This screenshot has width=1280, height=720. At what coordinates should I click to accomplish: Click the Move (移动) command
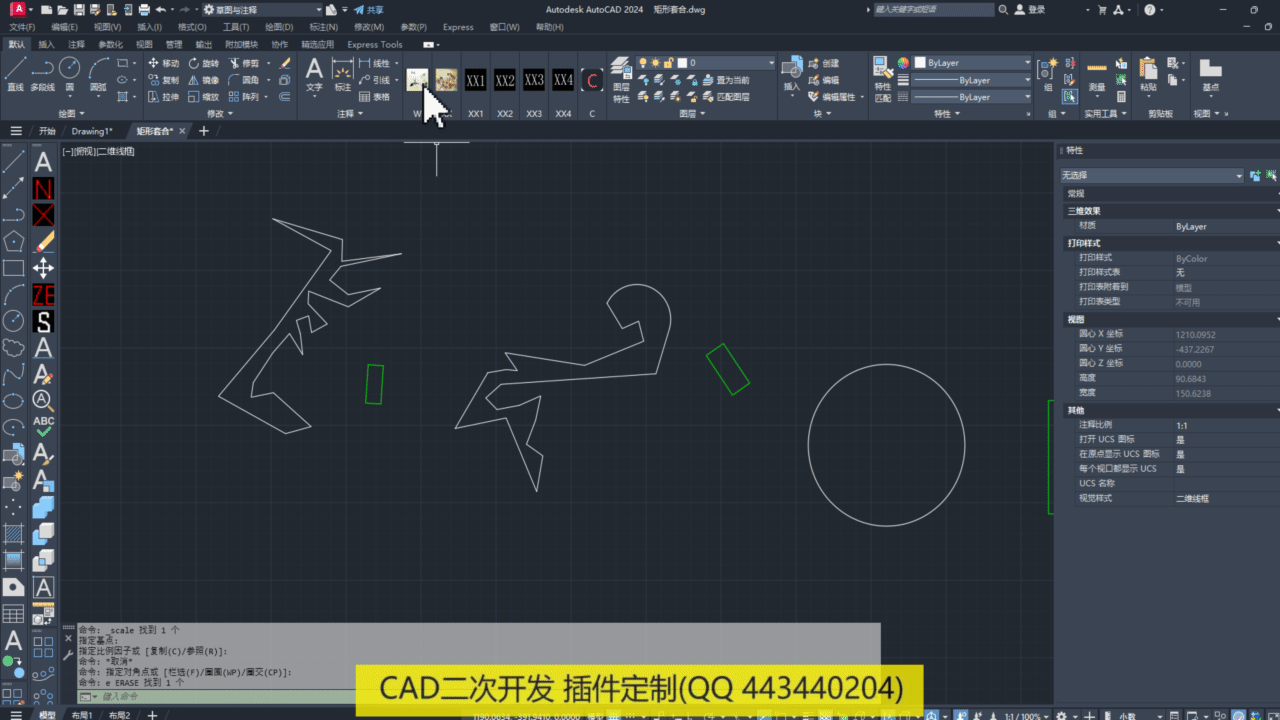coord(164,63)
